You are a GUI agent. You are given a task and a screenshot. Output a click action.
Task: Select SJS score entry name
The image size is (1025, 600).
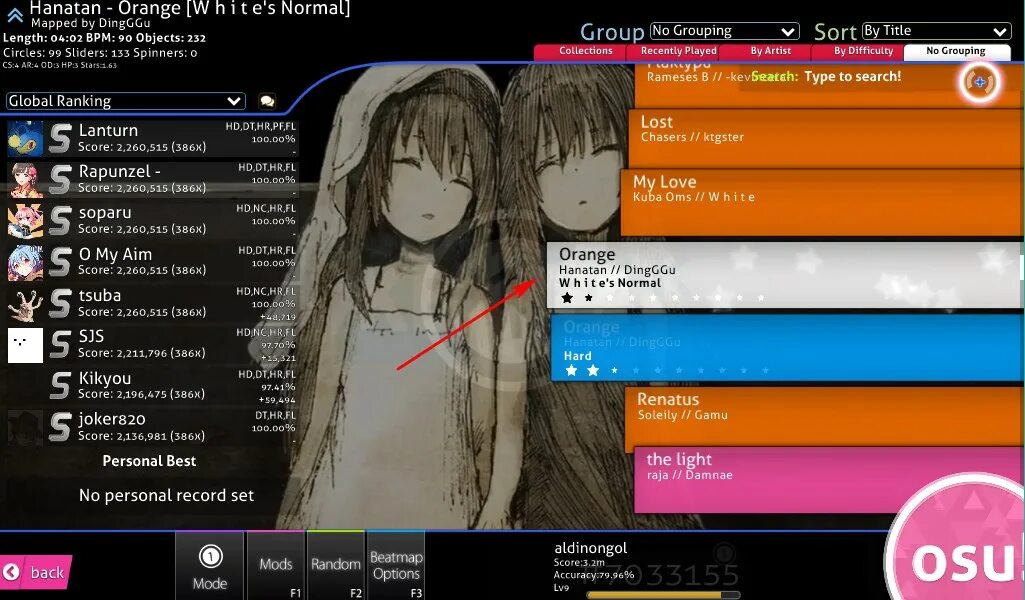coord(91,337)
